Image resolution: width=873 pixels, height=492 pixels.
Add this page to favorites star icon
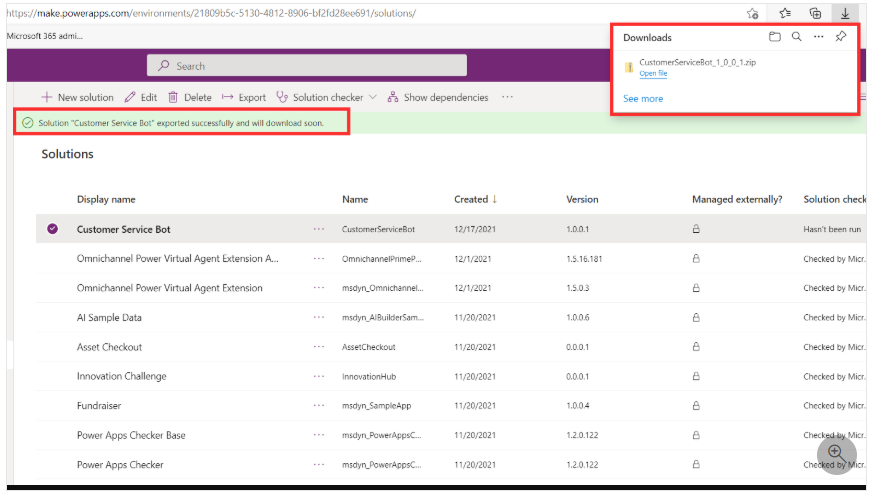[x=753, y=13]
